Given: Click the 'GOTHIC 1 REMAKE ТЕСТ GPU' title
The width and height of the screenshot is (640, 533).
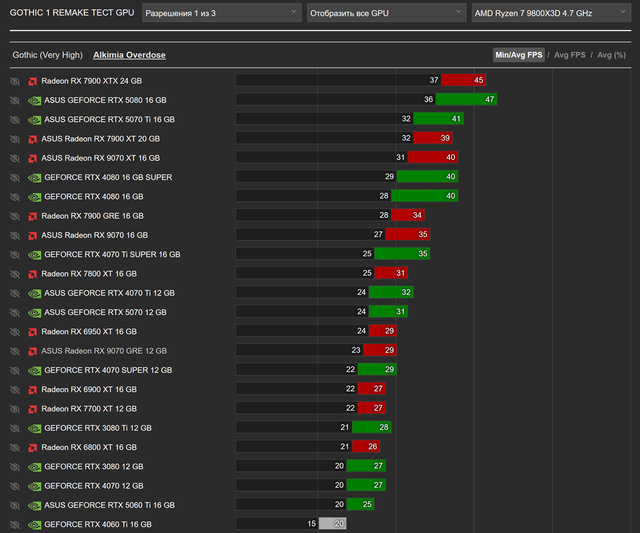Looking at the screenshot, I should click(72, 13).
